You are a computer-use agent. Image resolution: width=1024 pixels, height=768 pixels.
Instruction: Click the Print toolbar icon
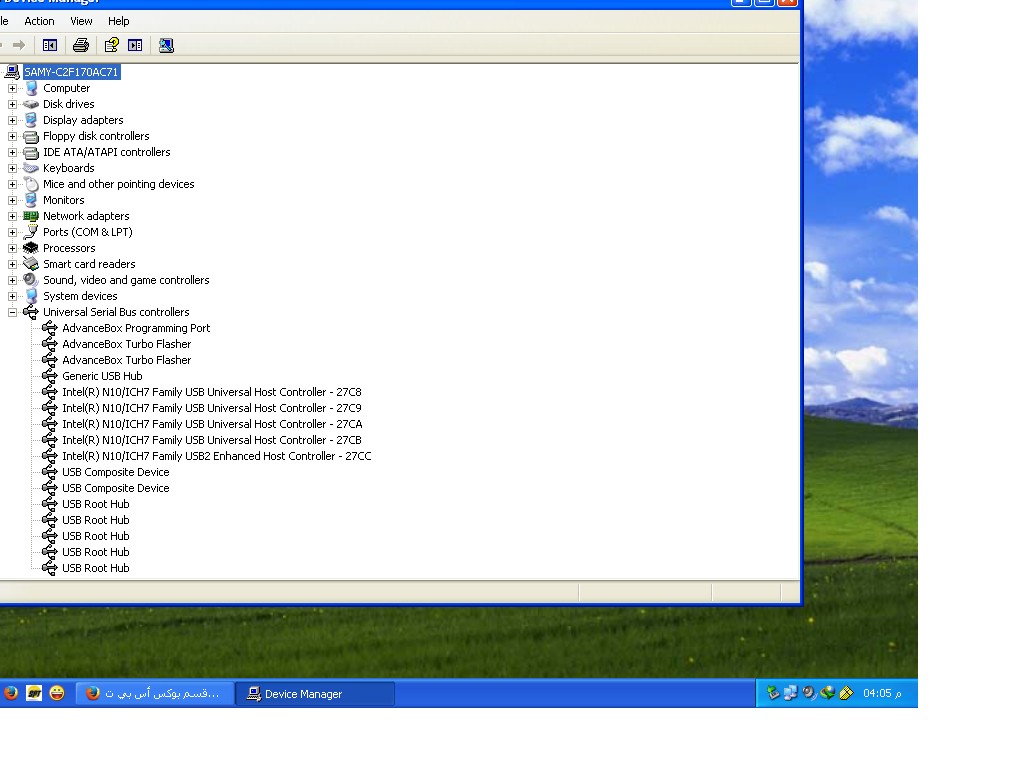[x=81, y=45]
